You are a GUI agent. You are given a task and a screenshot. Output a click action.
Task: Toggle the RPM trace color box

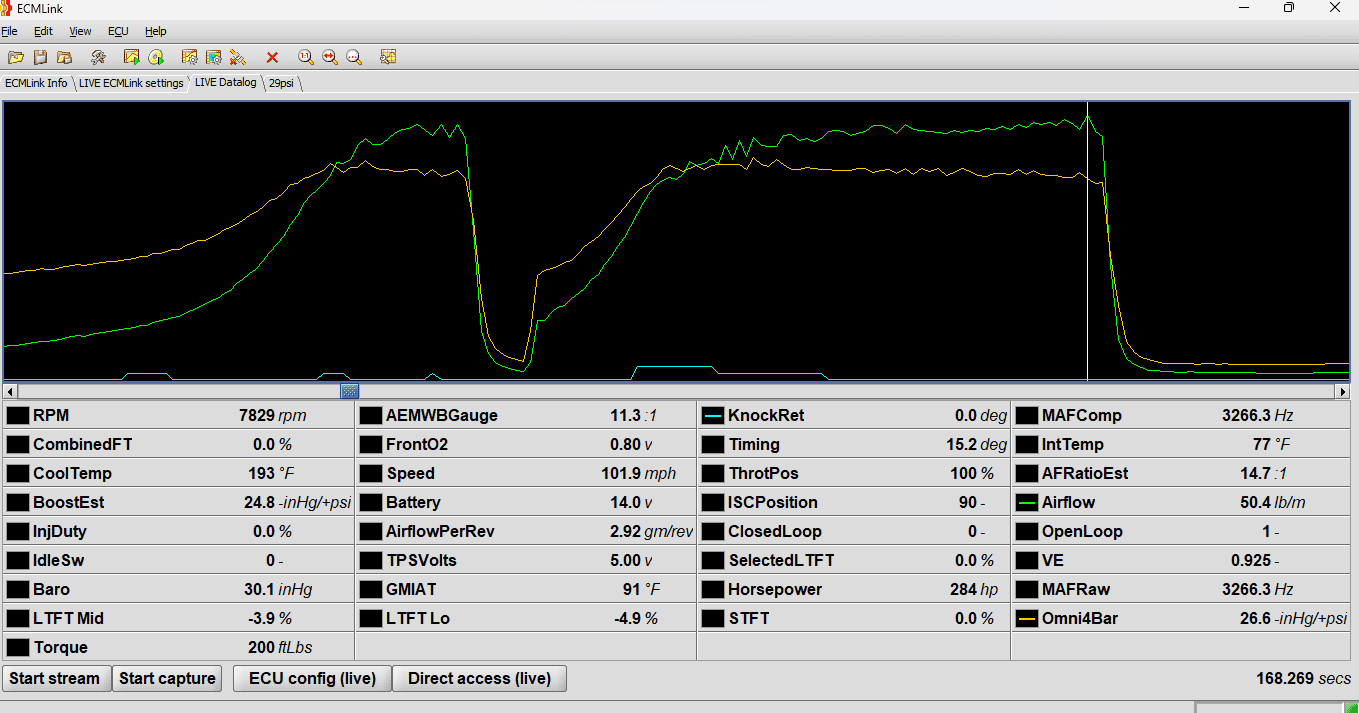(x=18, y=415)
